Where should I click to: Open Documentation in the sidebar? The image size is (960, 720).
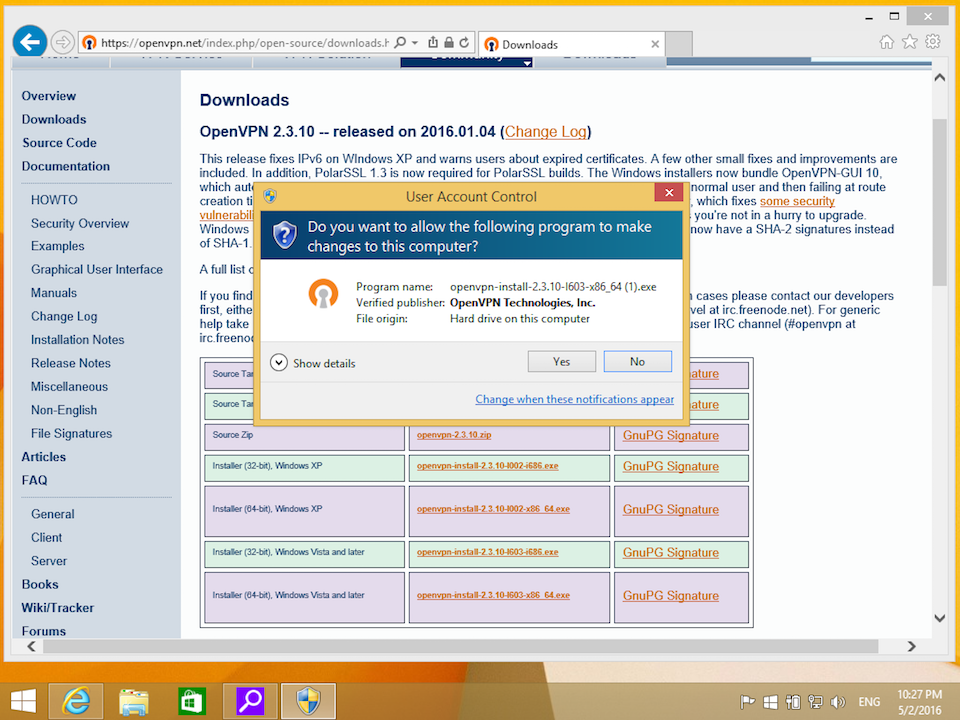66,166
